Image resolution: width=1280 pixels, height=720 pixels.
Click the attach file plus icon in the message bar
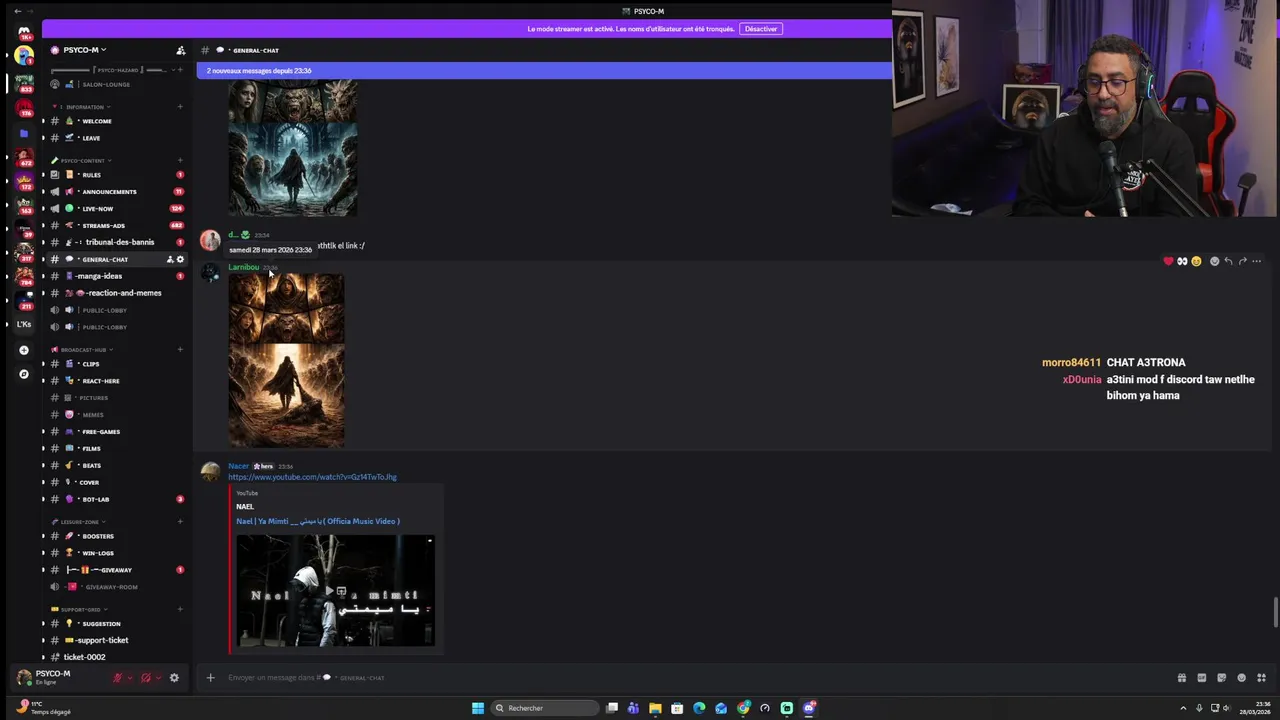(210, 677)
